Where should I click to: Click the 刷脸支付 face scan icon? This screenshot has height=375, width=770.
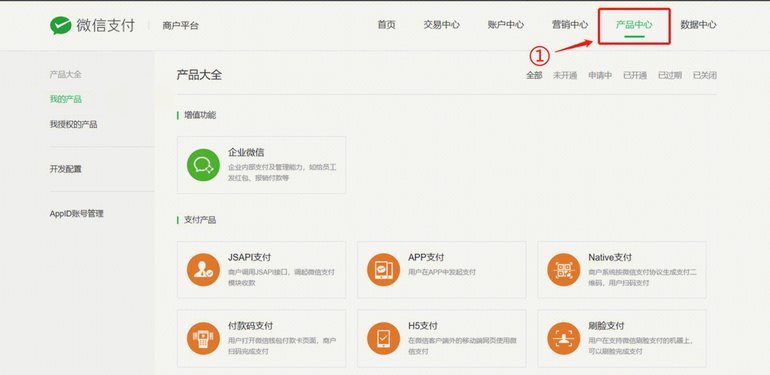564,338
